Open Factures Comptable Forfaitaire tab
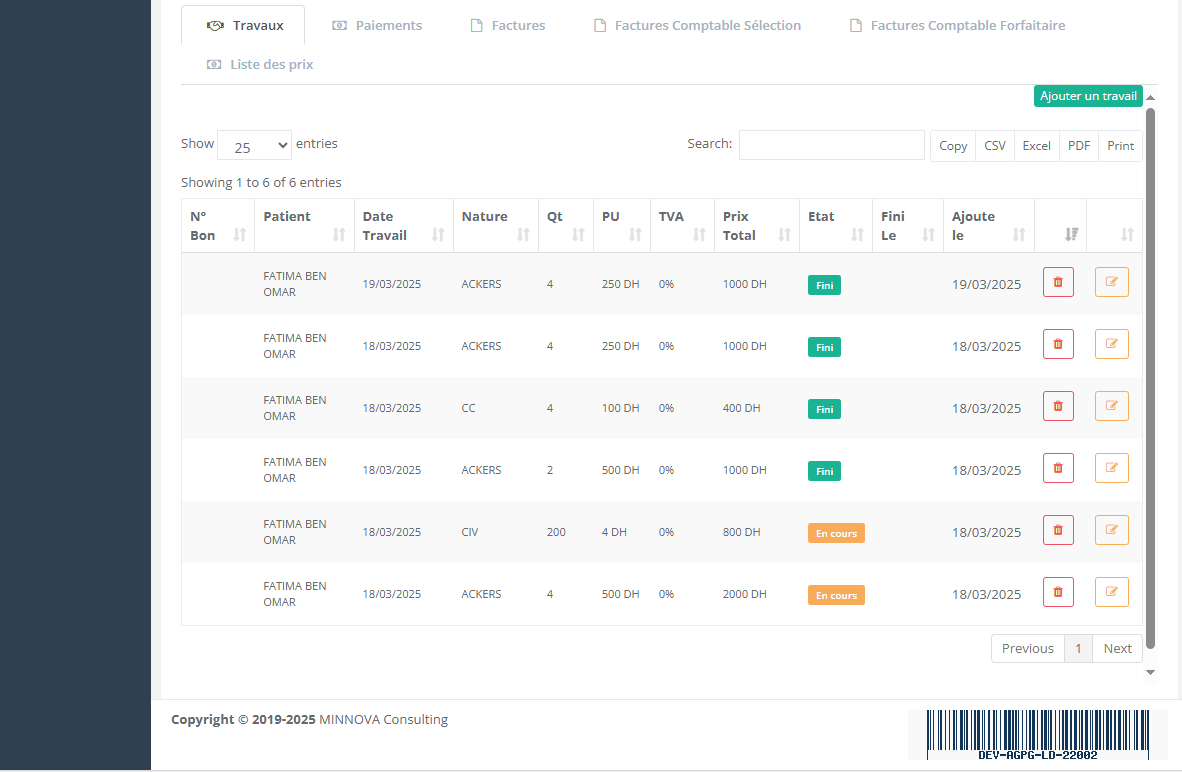 pos(957,25)
